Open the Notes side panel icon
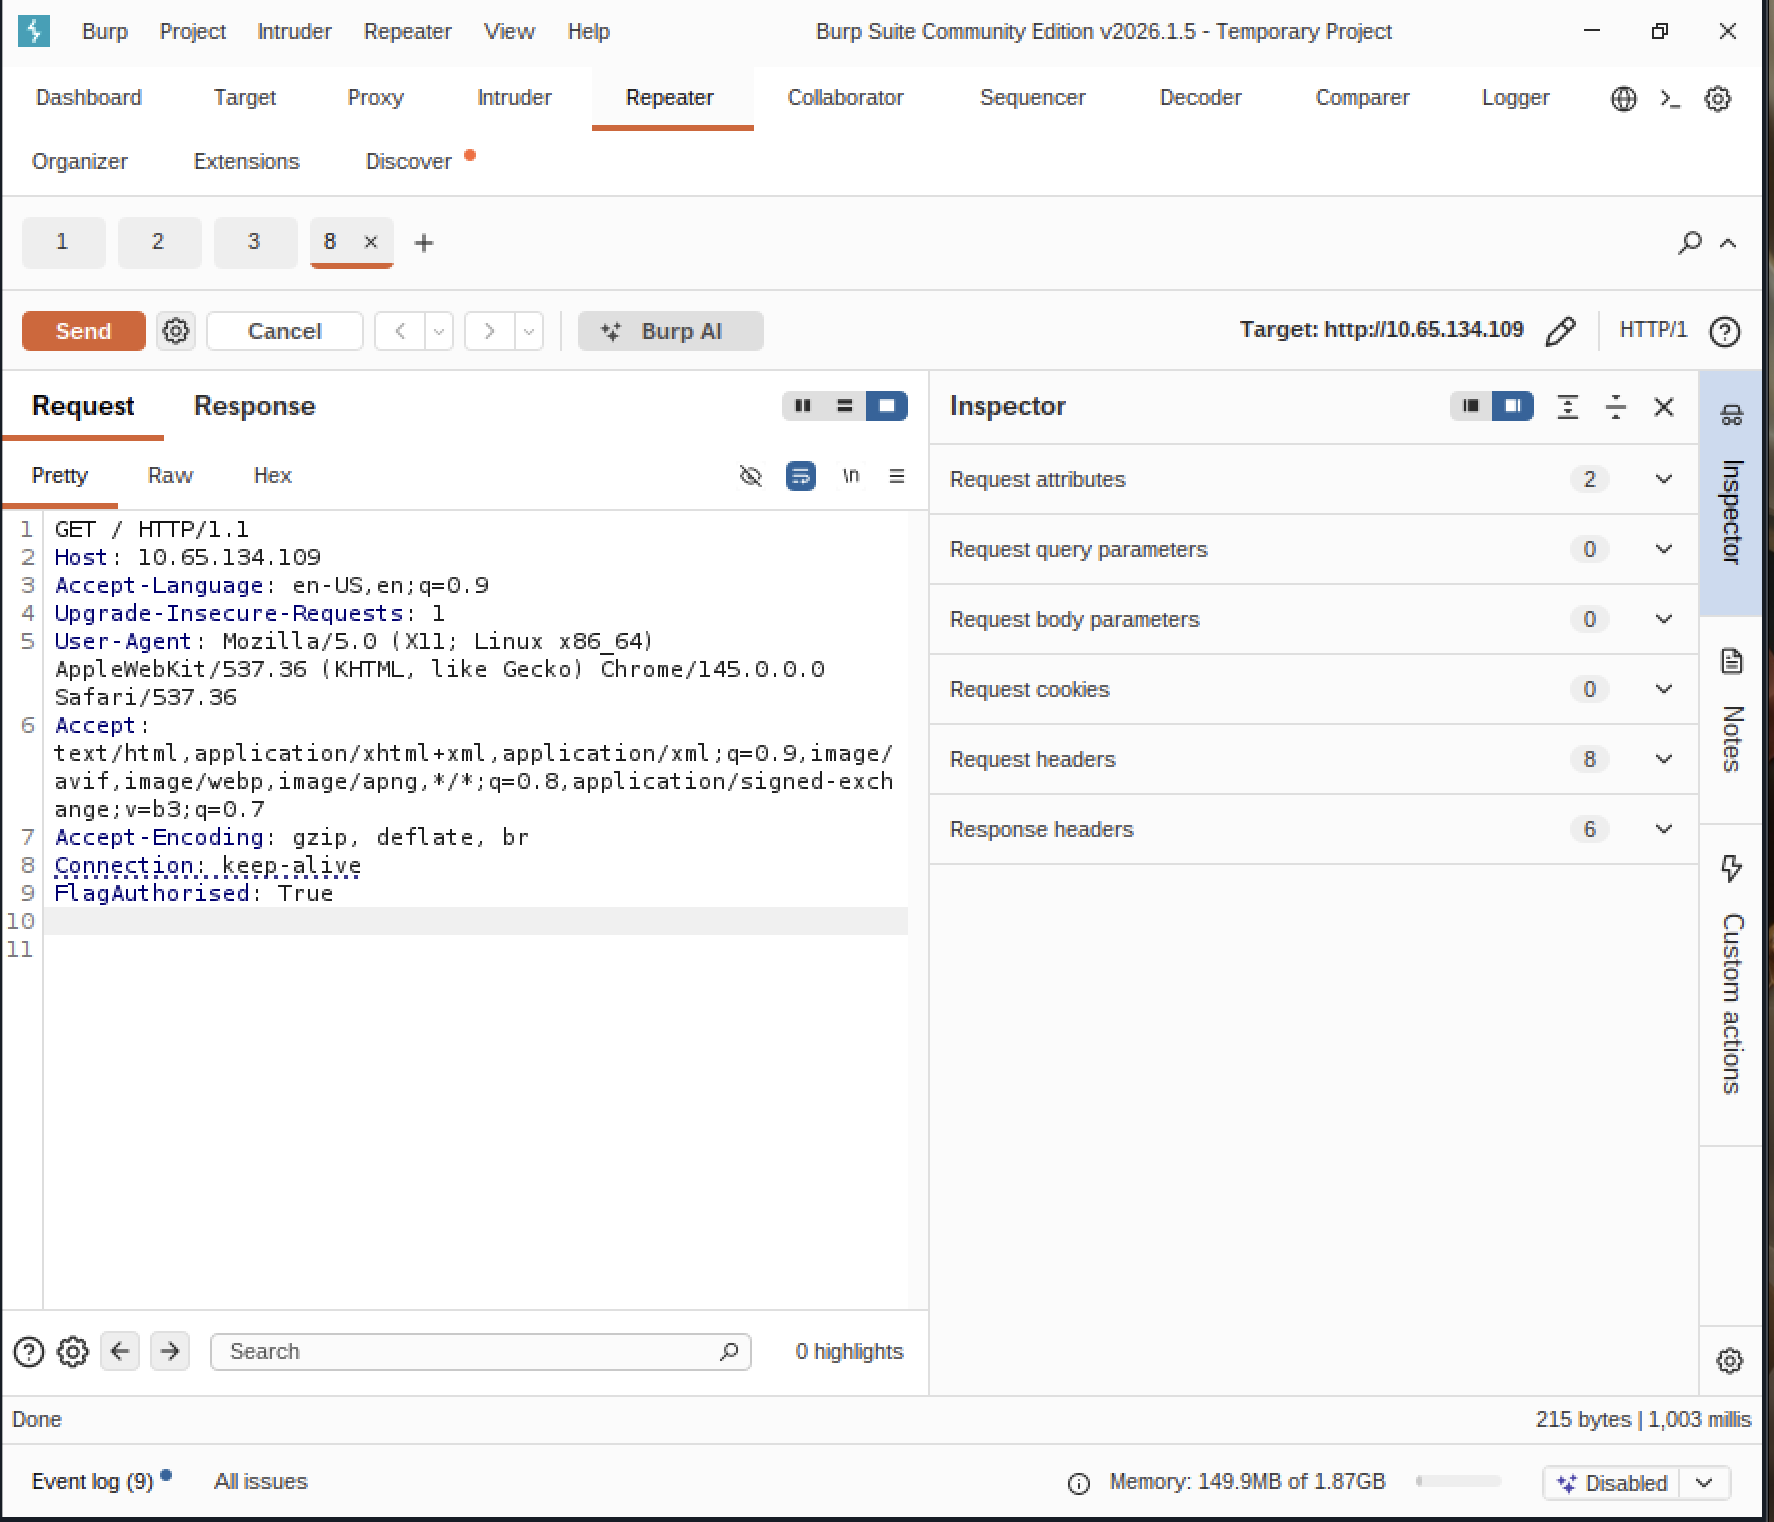 1732,661
